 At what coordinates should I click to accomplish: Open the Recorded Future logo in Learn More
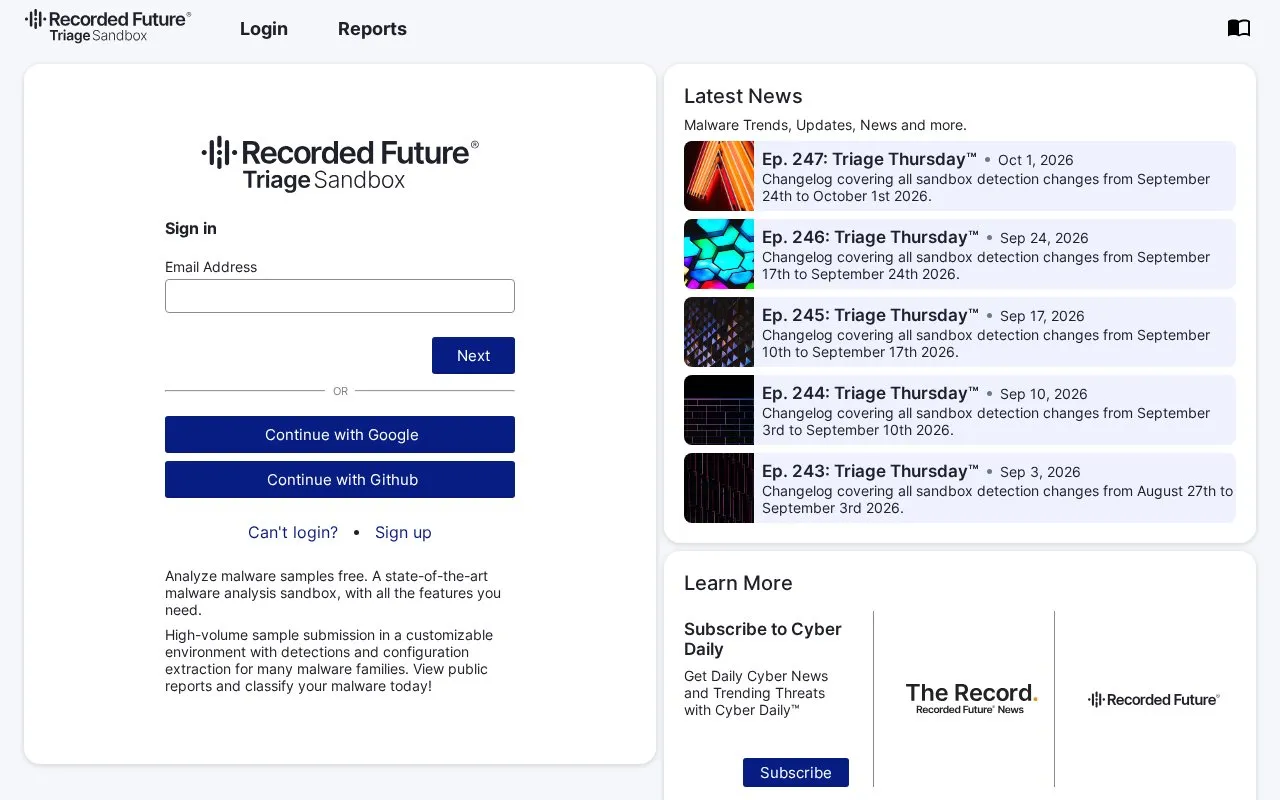click(1154, 699)
